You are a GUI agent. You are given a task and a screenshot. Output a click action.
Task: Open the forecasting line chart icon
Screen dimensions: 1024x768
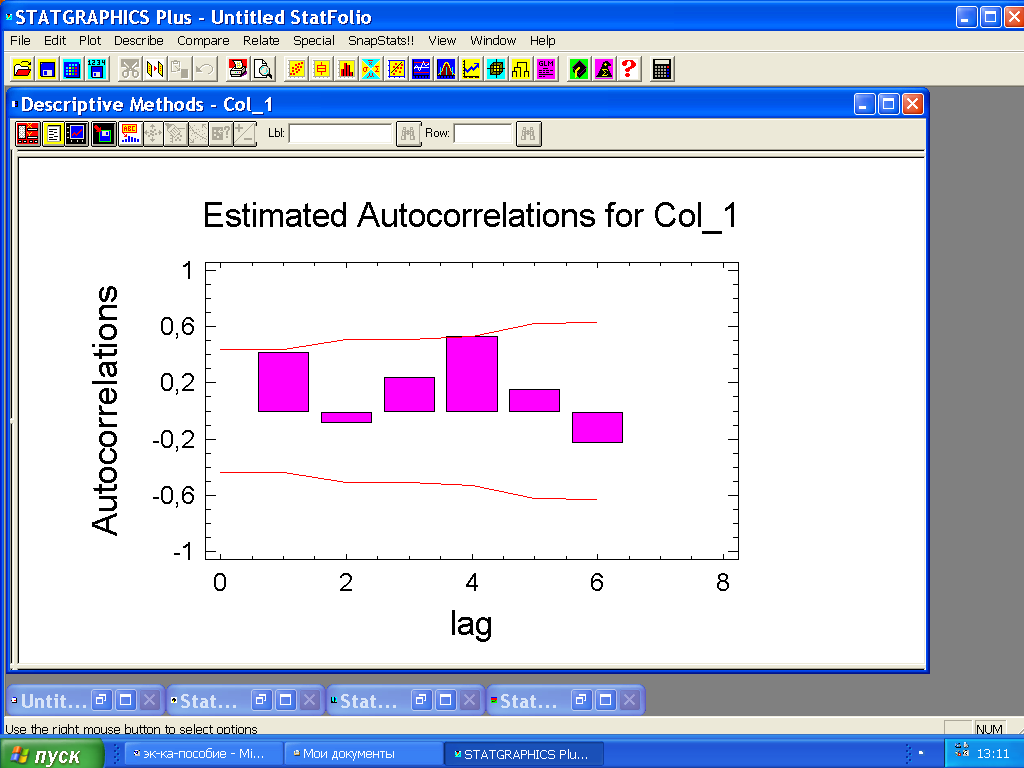pyautogui.click(x=470, y=69)
